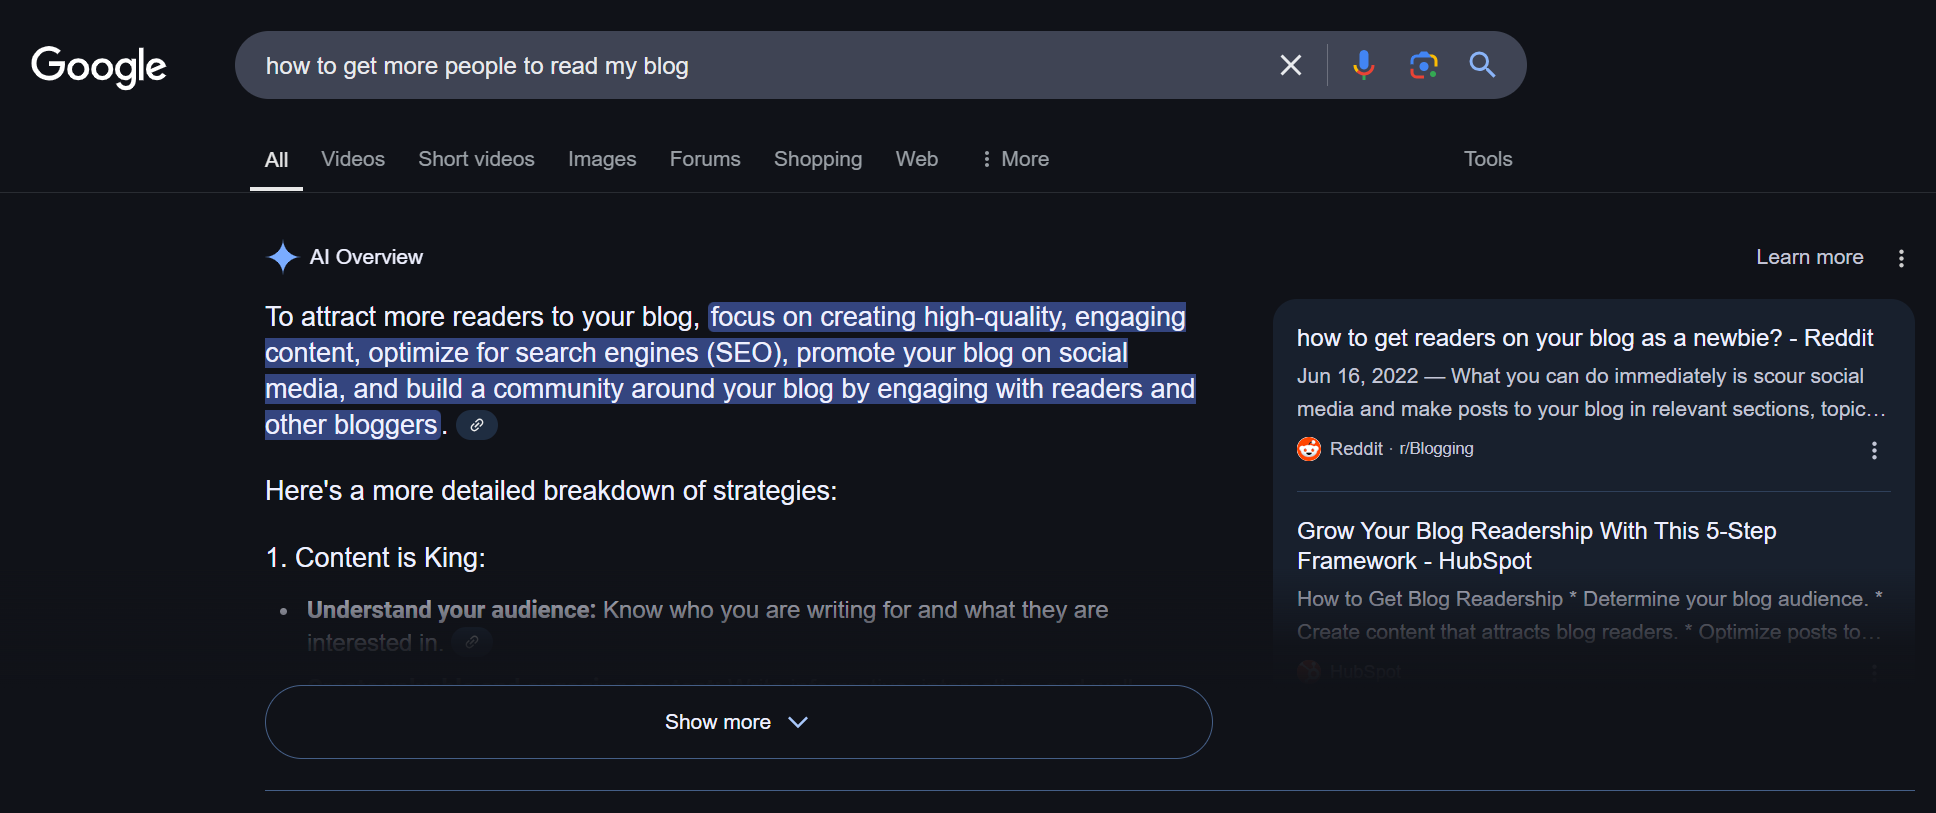Click the Reddit logo icon in source card
The width and height of the screenshot is (1936, 813).
(1309, 449)
